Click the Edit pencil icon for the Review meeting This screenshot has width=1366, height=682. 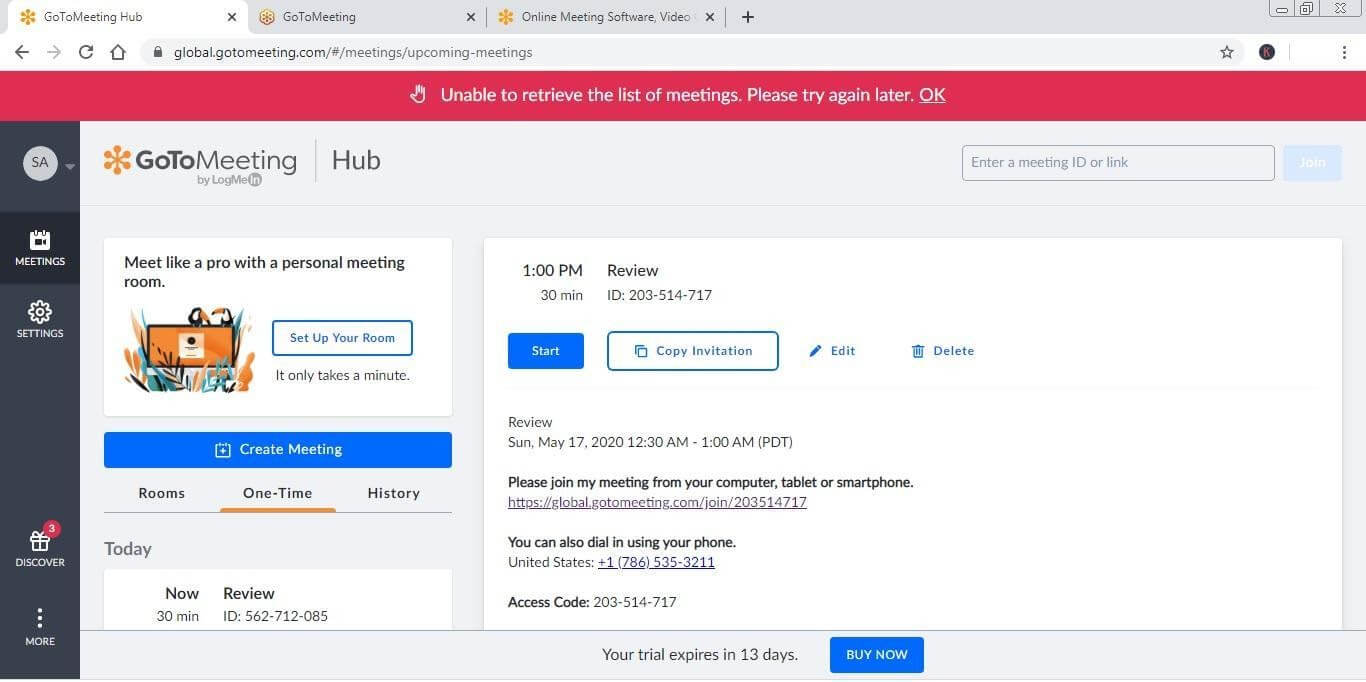(815, 350)
